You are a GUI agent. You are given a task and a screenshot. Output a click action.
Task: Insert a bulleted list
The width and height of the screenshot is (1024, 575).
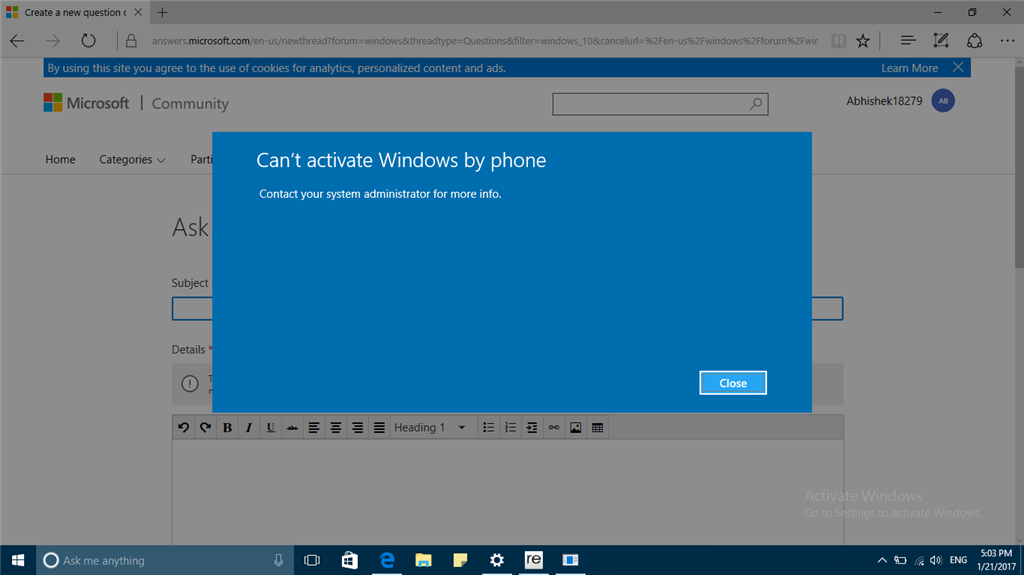pos(488,427)
